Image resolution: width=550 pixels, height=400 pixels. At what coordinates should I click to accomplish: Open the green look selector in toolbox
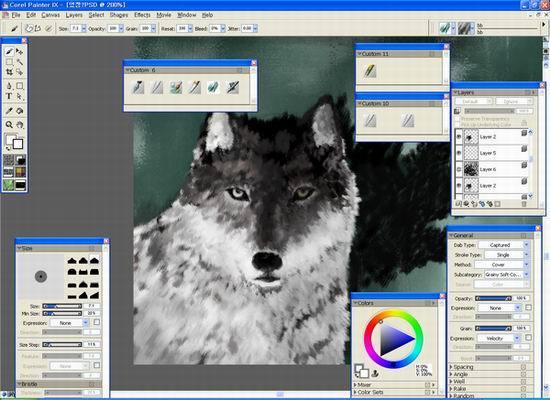[x=9, y=184]
